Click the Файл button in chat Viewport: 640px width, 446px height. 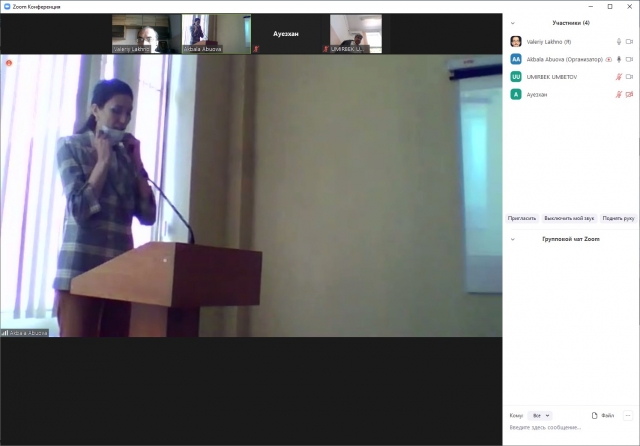pyautogui.click(x=603, y=415)
